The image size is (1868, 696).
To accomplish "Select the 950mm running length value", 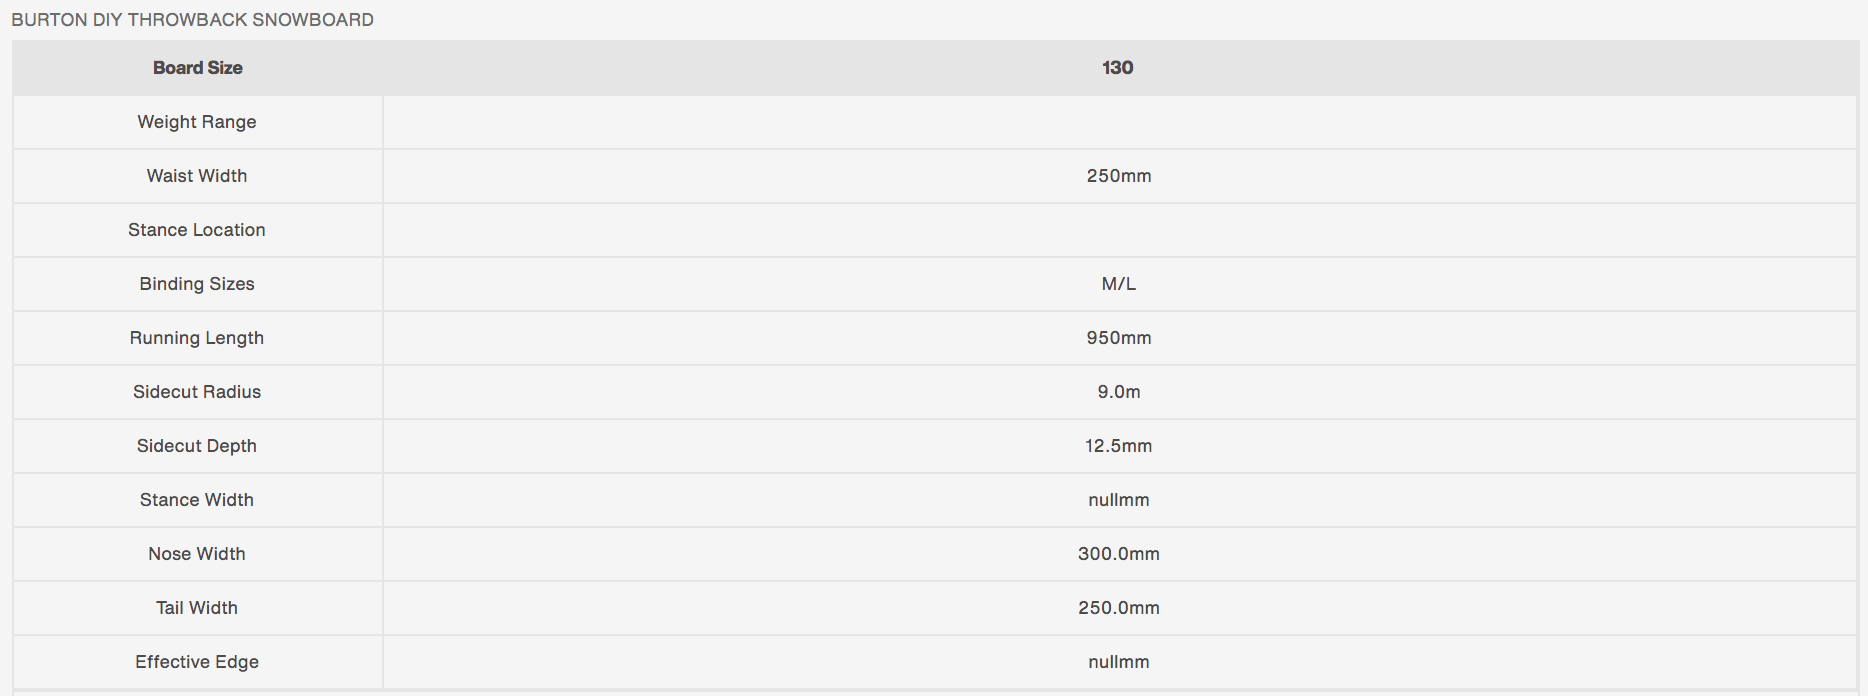I will coord(1118,338).
